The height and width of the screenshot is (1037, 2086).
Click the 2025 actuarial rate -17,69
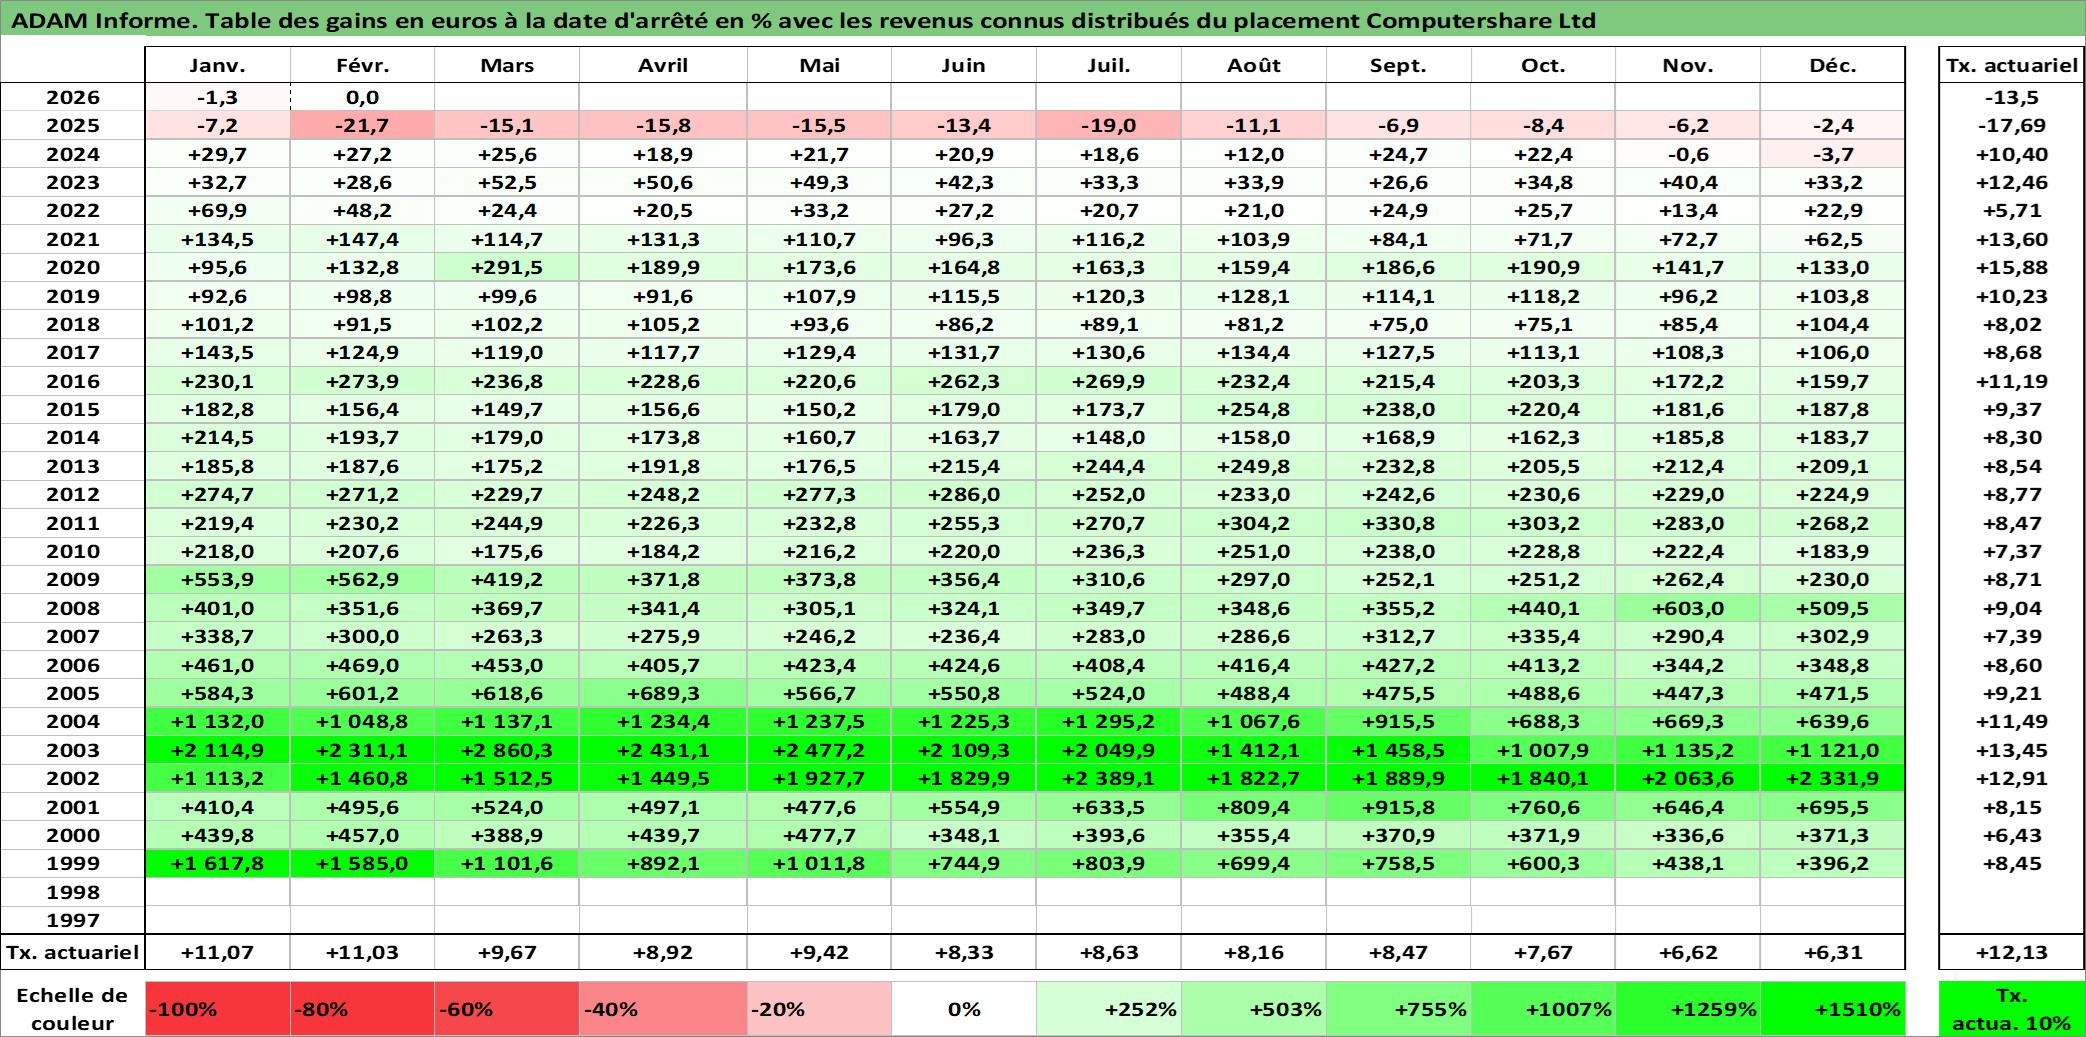click(2012, 125)
